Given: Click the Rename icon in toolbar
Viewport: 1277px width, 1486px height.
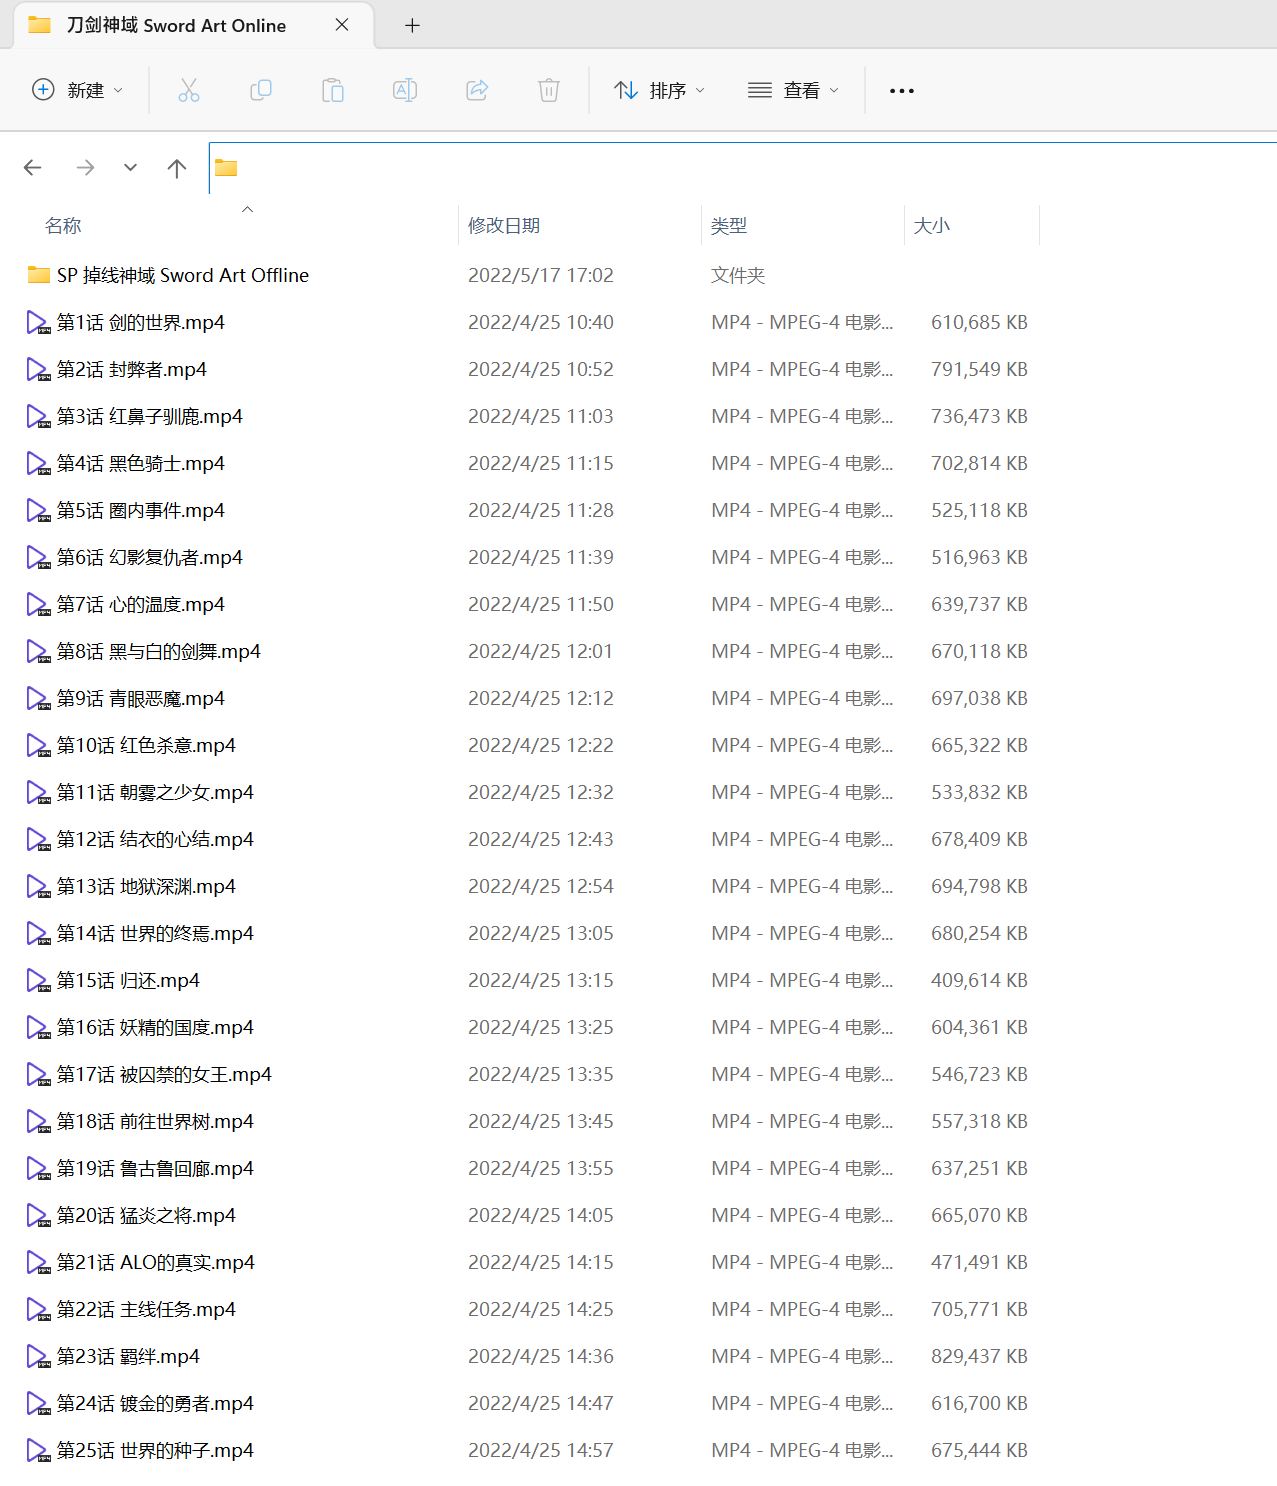Looking at the screenshot, I should [x=405, y=90].
